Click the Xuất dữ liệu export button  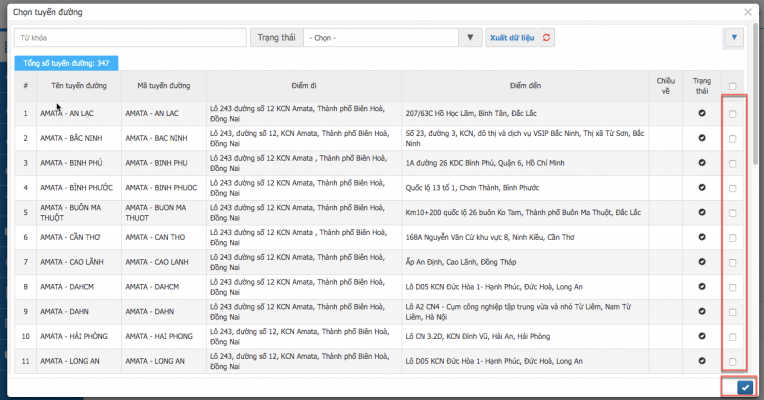[x=512, y=38]
